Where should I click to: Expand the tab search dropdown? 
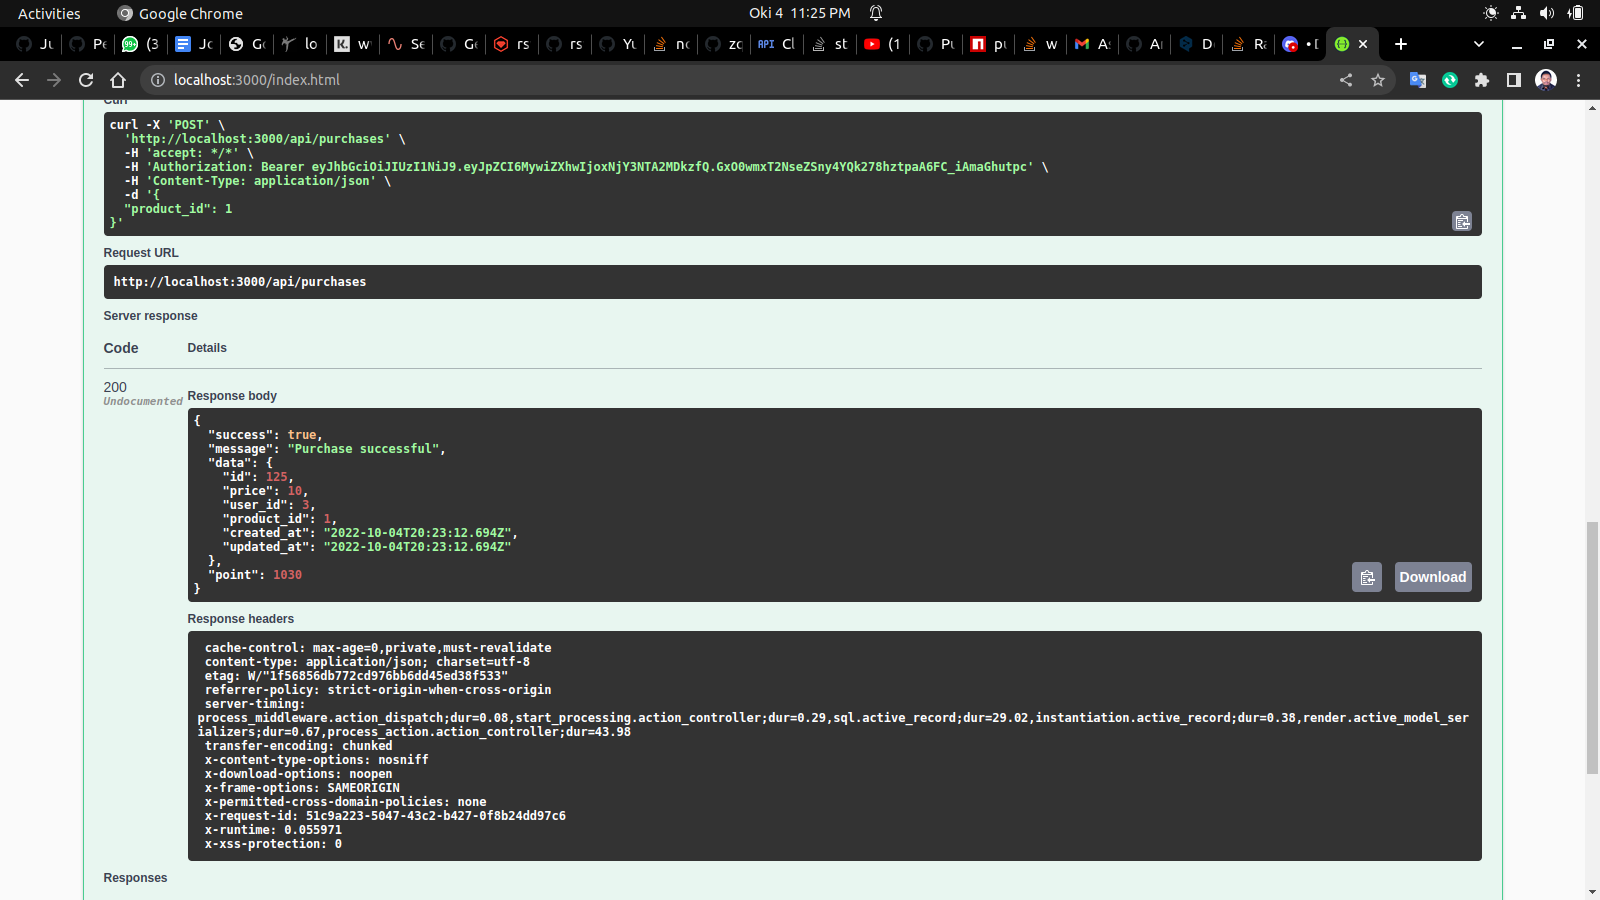pos(1479,44)
